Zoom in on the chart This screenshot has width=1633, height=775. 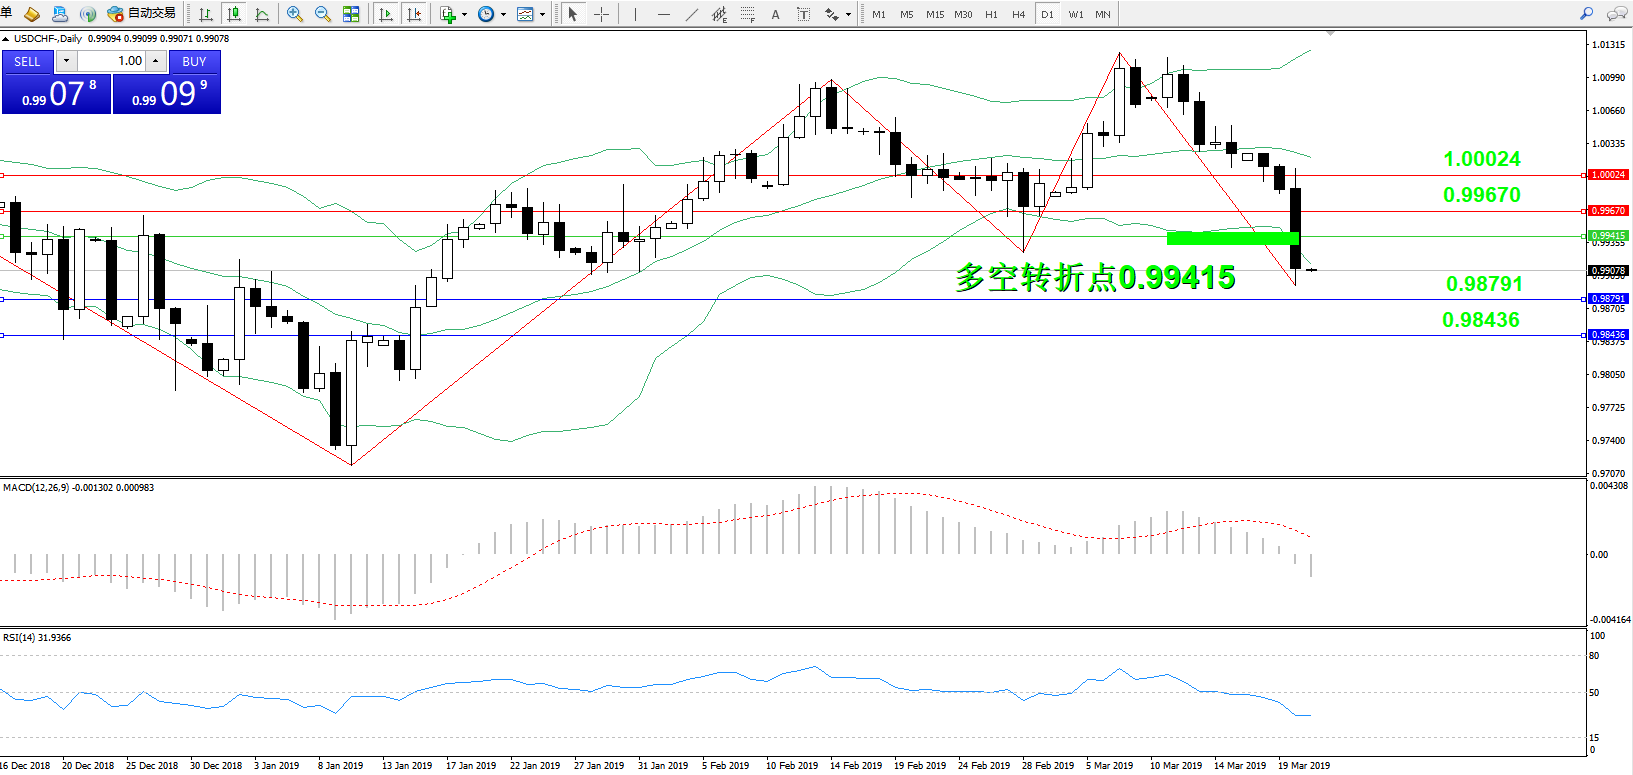point(295,14)
